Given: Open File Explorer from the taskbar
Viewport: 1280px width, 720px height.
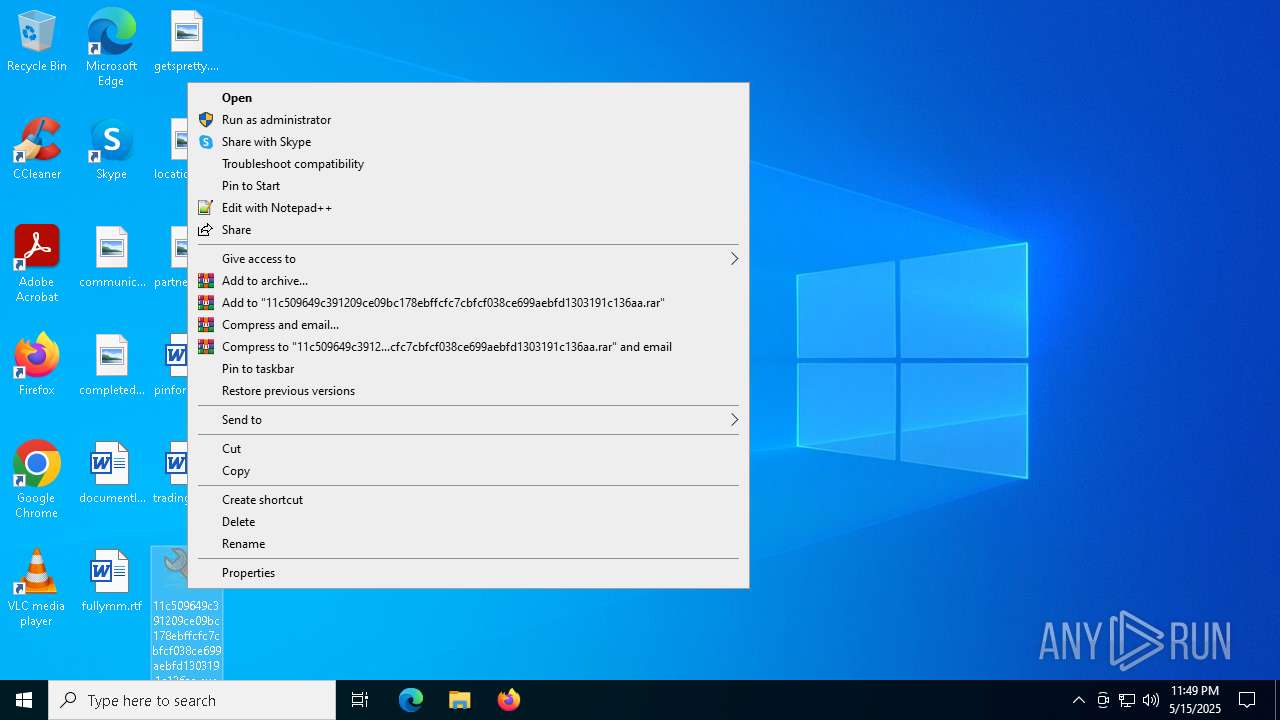Looking at the screenshot, I should click(x=460, y=700).
